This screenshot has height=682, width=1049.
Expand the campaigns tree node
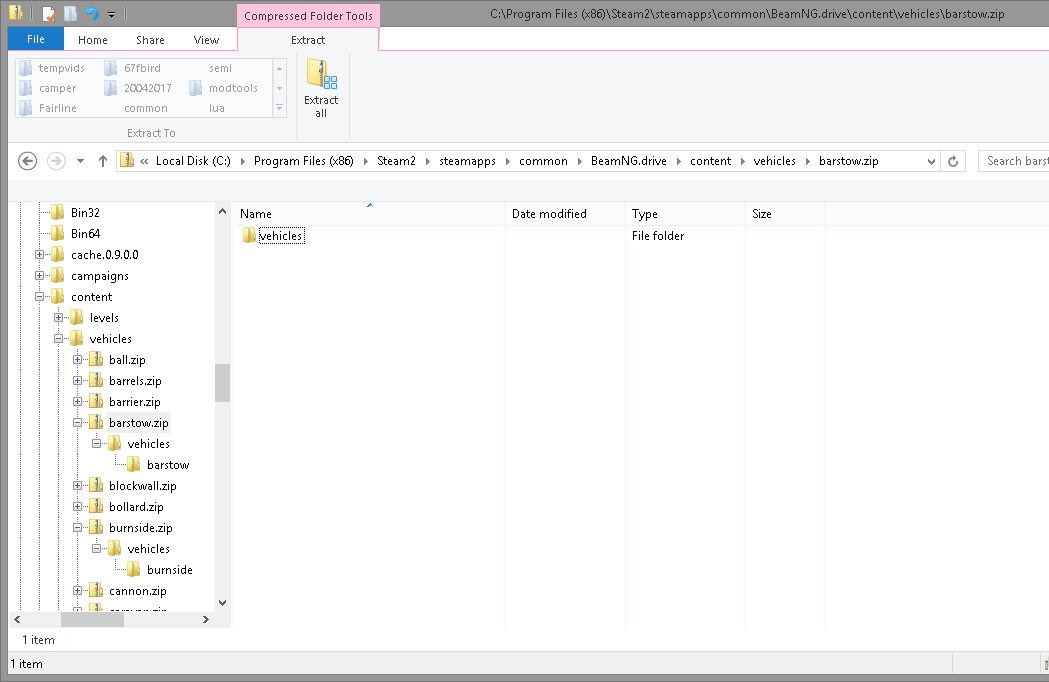[x=39, y=275]
